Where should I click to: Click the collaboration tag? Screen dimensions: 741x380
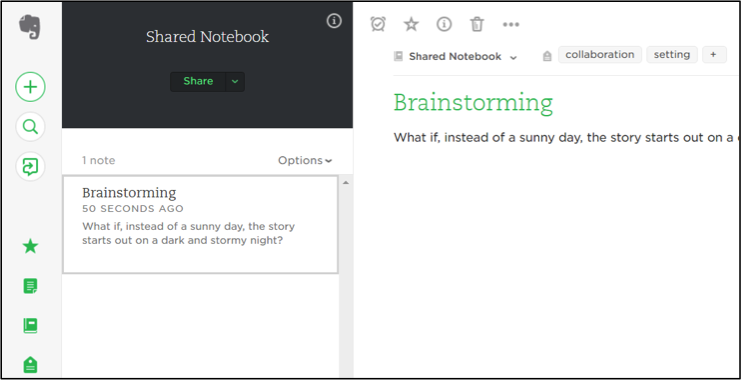click(600, 54)
